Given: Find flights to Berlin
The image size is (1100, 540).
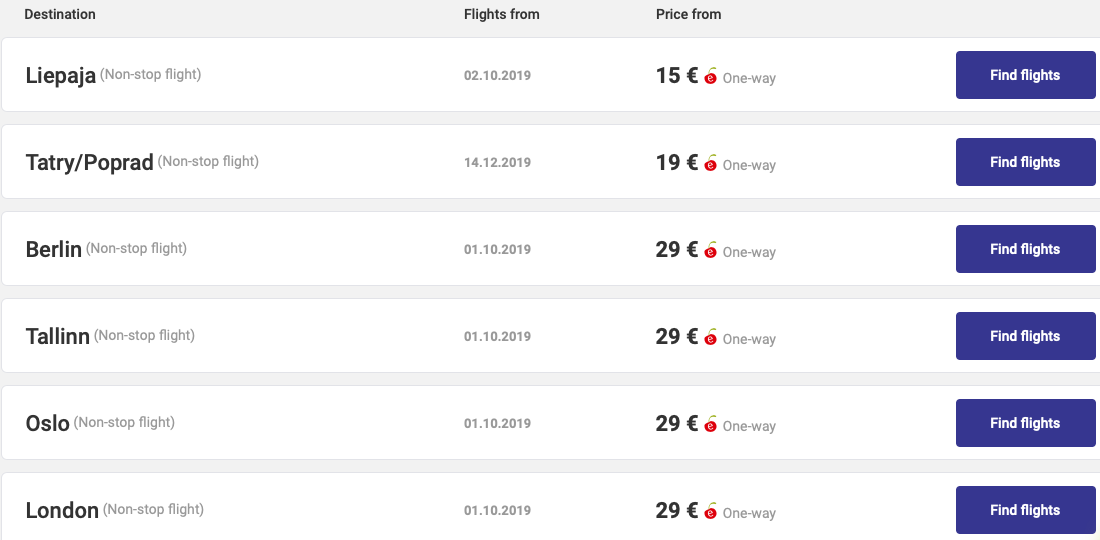Looking at the screenshot, I should coord(1025,249).
